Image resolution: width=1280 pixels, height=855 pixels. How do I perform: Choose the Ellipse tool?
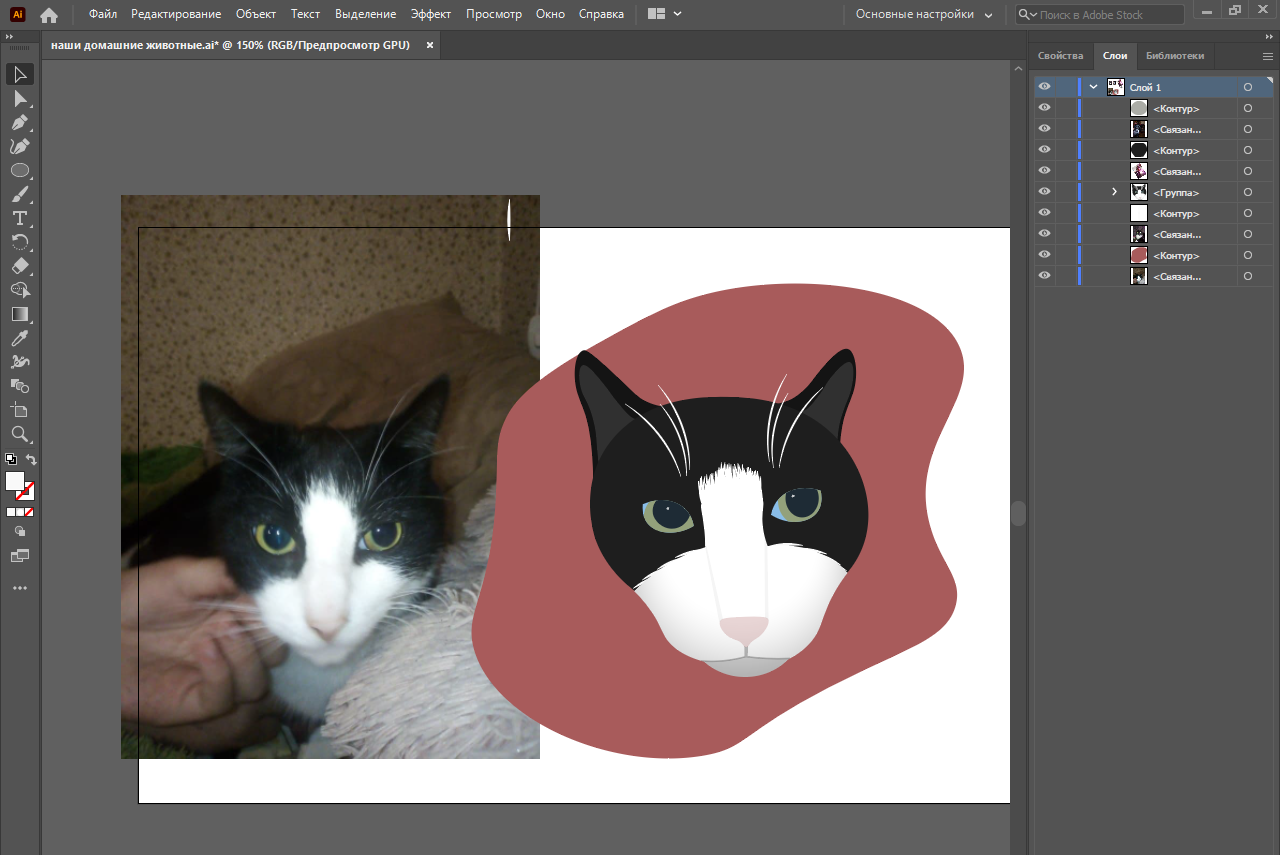pyautogui.click(x=20, y=170)
